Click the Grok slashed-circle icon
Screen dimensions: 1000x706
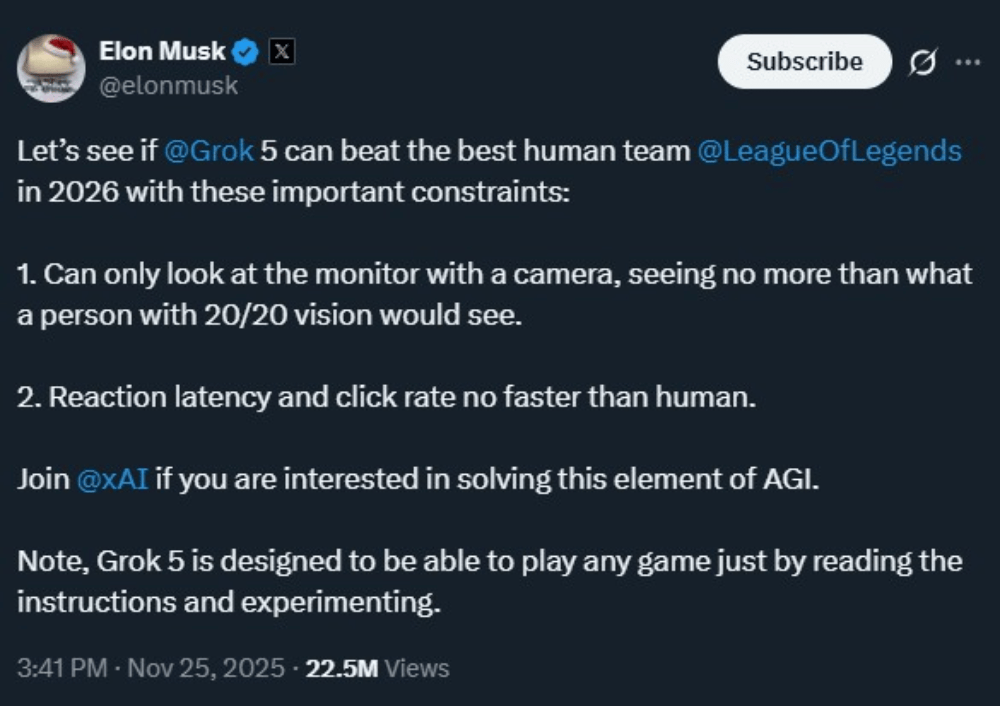tap(921, 62)
